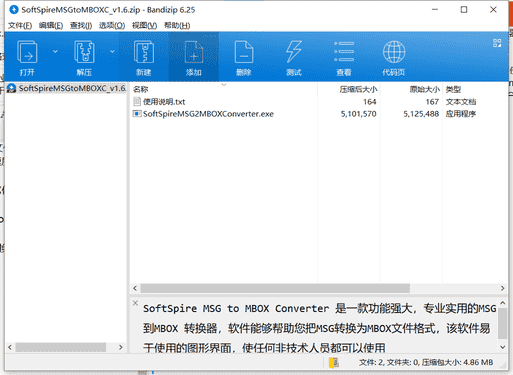
Task: Open the 帮助(H) menu
Action: [x=177, y=25]
